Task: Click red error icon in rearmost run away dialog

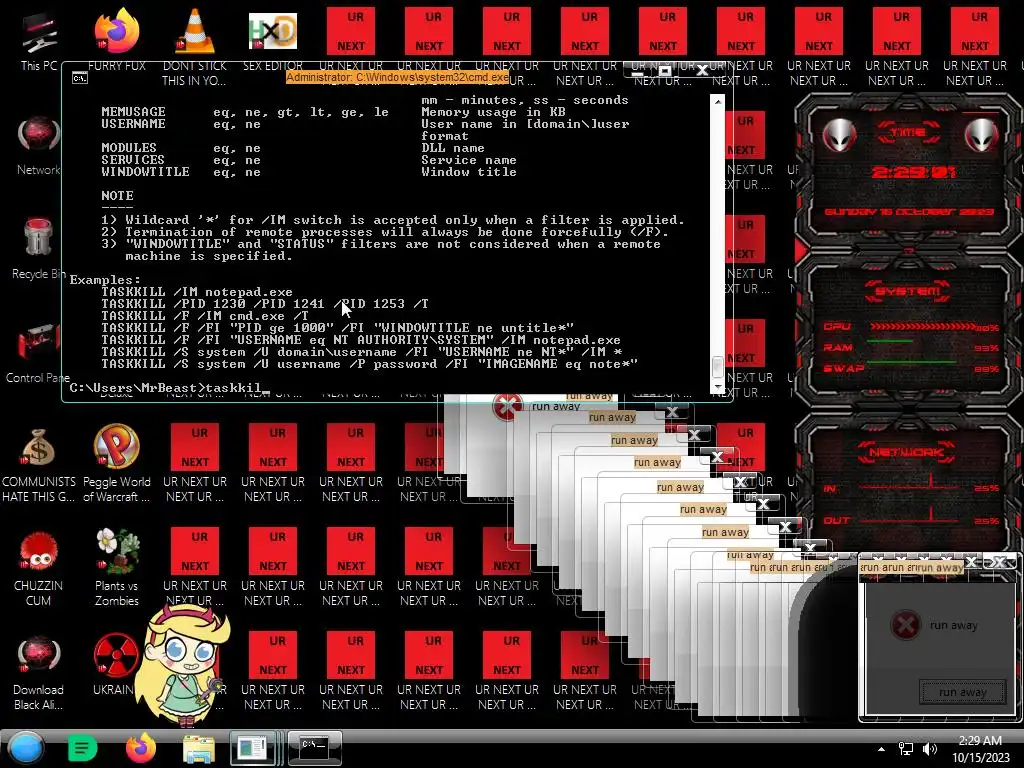Action: [507, 408]
